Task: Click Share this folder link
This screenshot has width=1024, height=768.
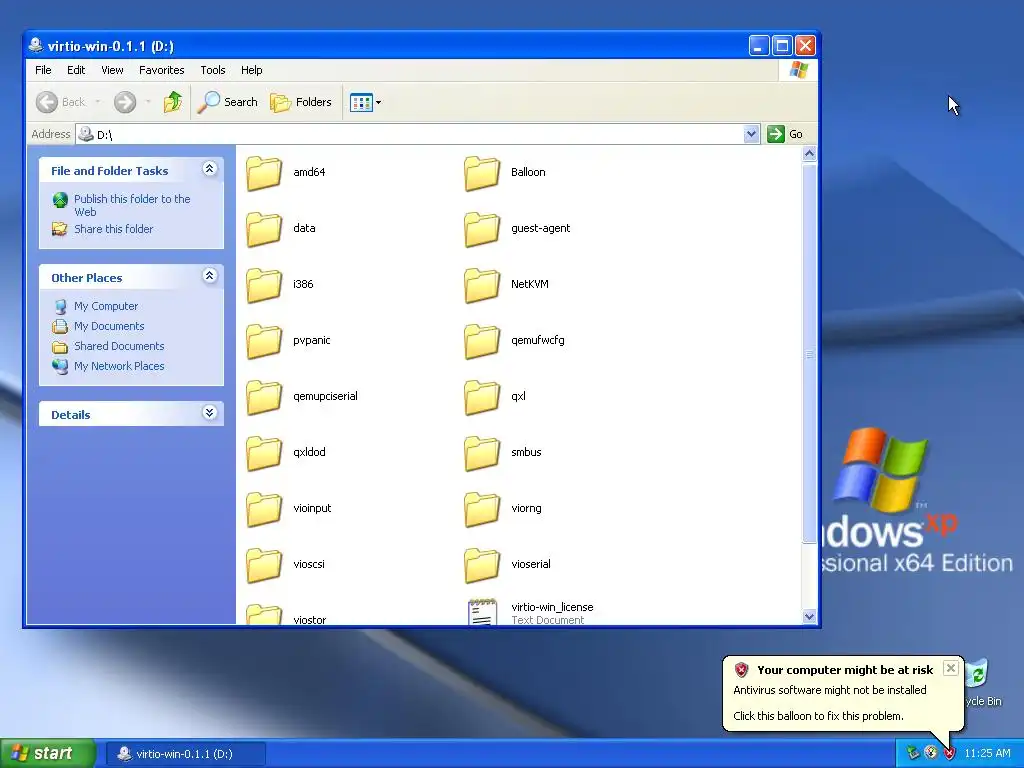Action: click(114, 229)
